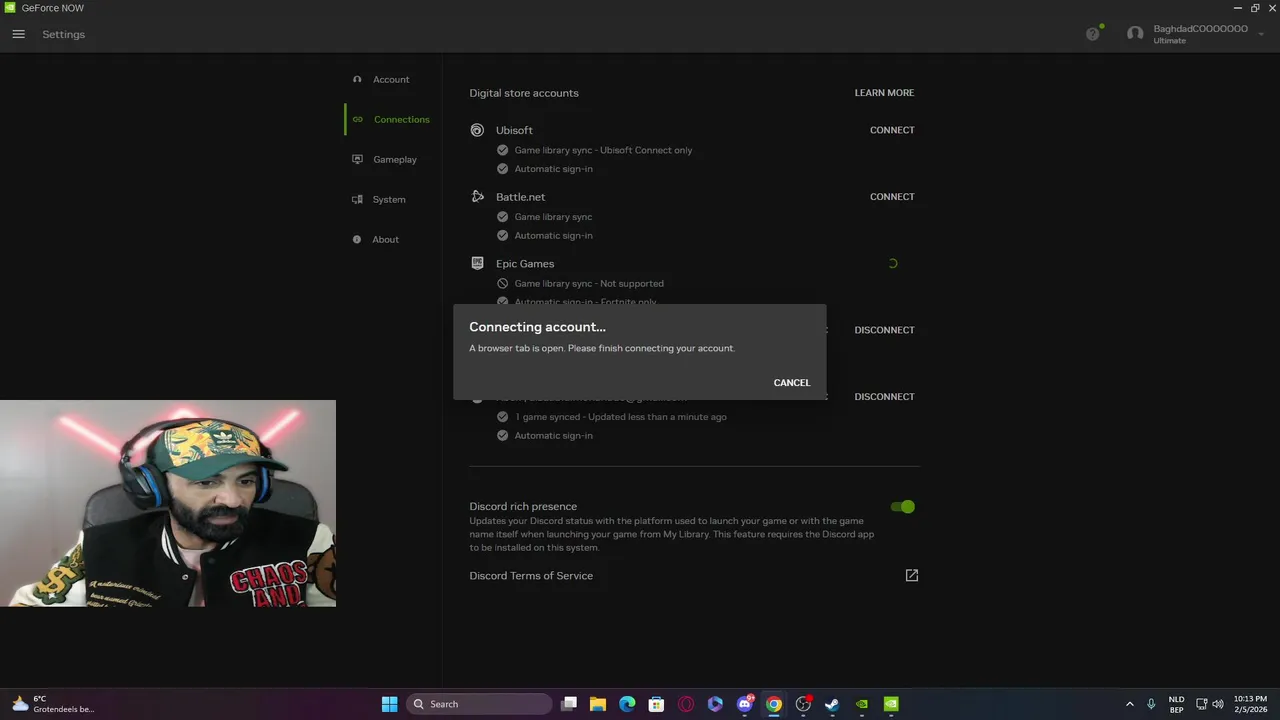Open the OBS Studio taskbar icon

tap(803, 704)
